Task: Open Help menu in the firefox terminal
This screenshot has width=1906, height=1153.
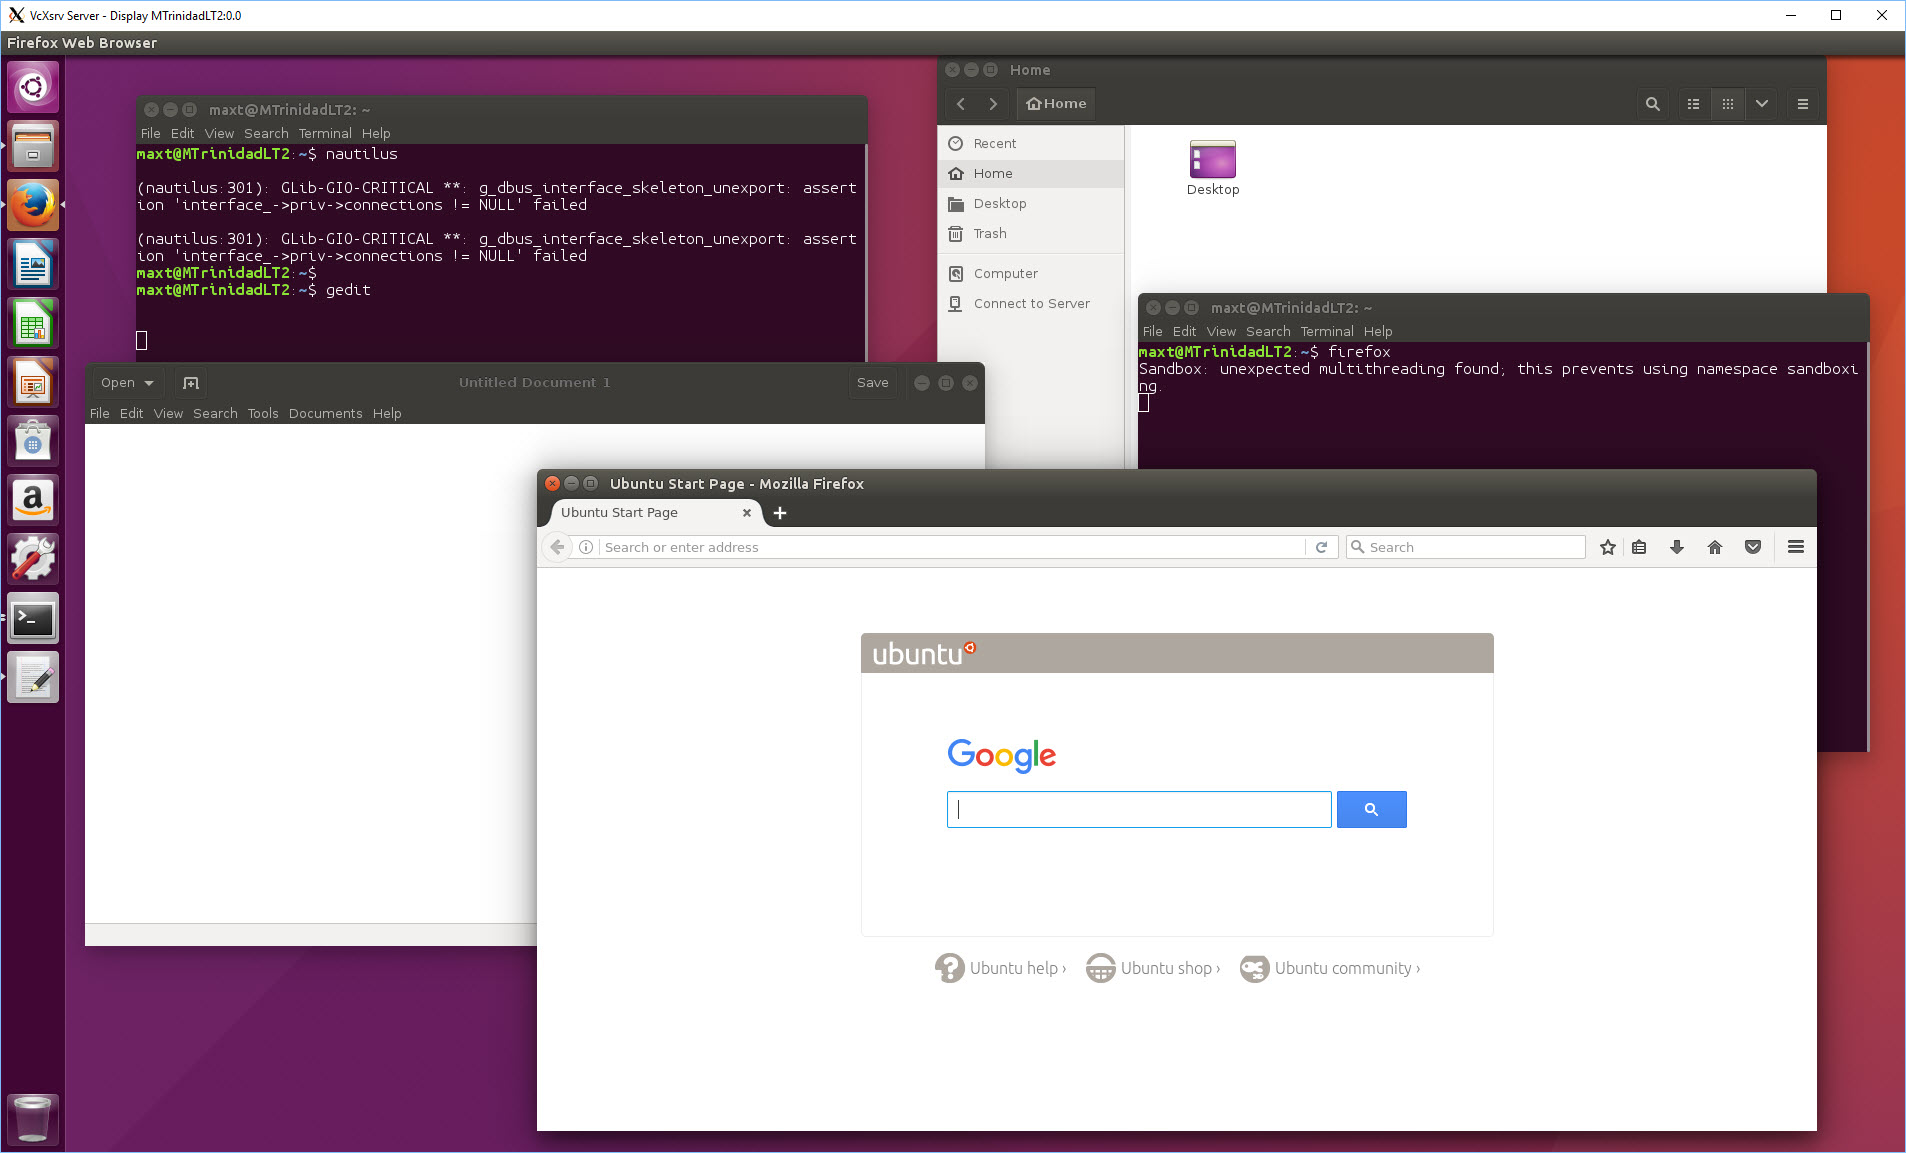Action: click(1377, 331)
